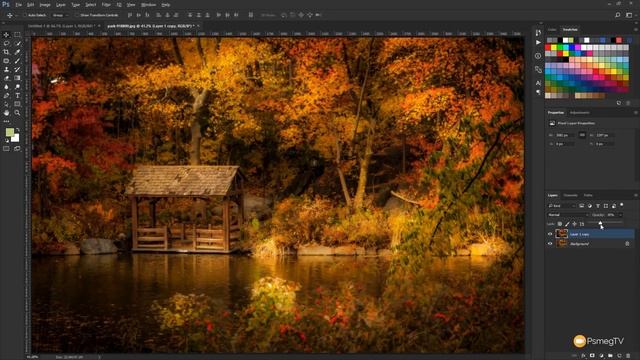Filter layers by smart objects icon
The width and height of the screenshot is (640, 360).
tap(614, 206)
